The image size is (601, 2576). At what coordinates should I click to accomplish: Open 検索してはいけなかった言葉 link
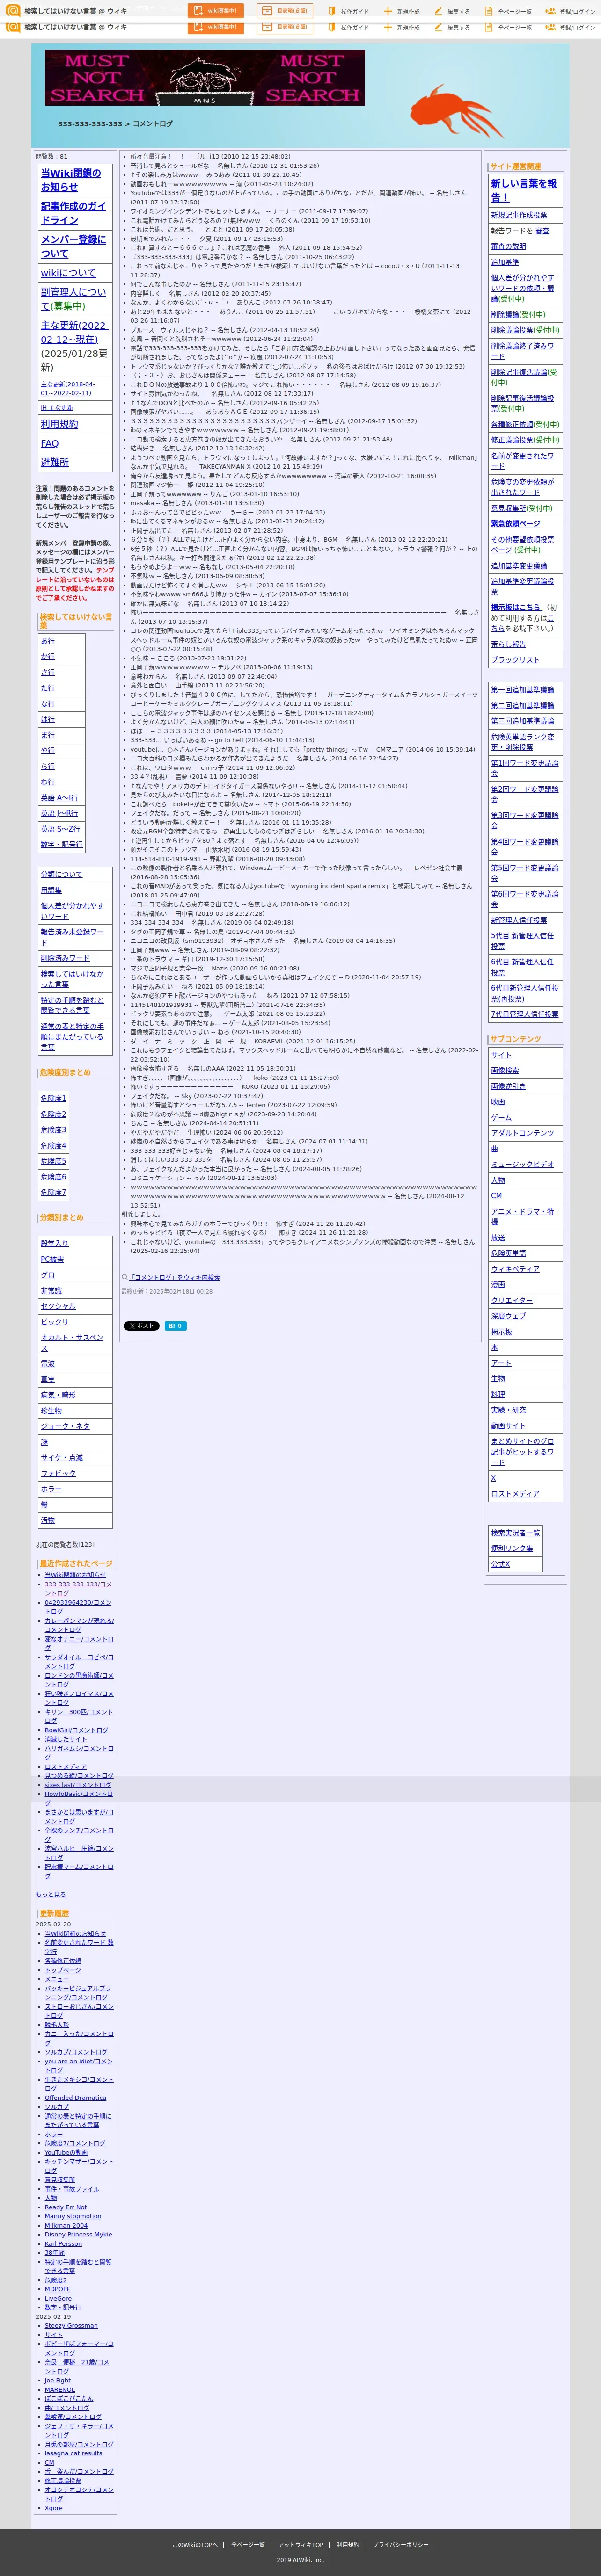click(x=72, y=979)
